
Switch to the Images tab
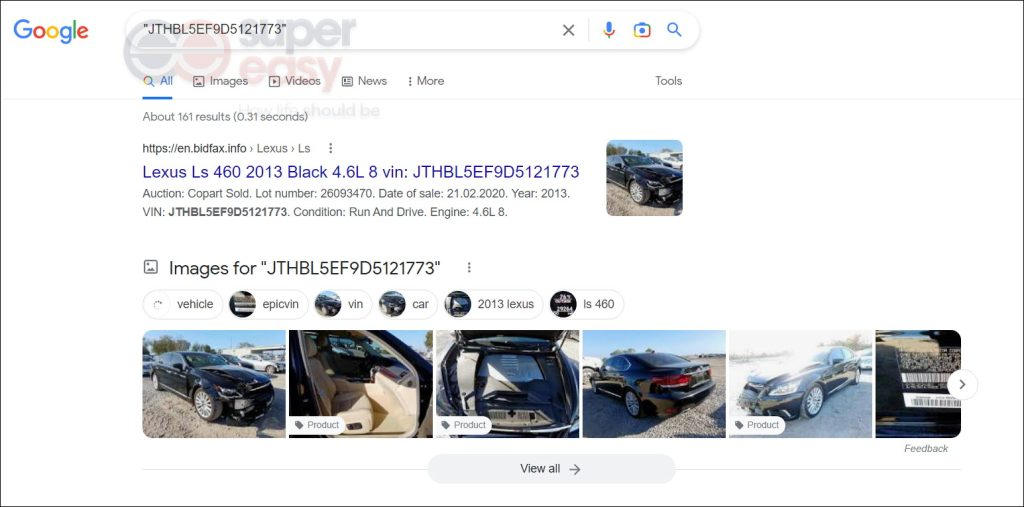click(x=221, y=81)
